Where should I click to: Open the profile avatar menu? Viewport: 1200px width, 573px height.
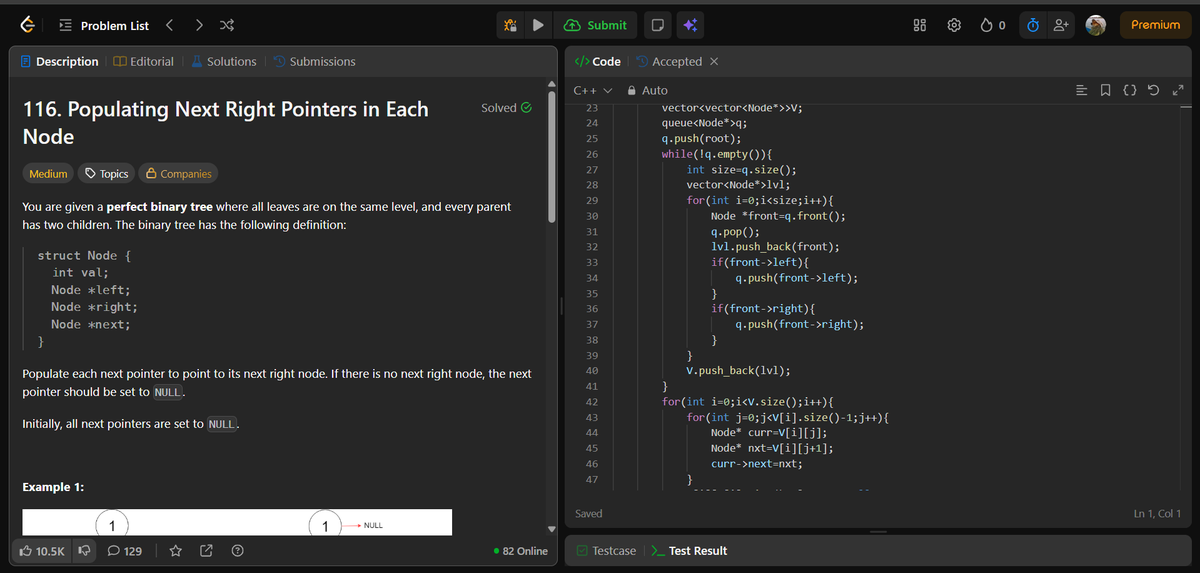tap(1096, 25)
